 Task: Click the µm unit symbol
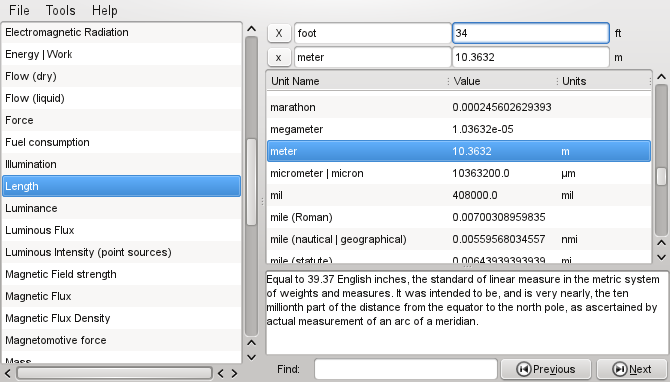pyautogui.click(x=568, y=173)
